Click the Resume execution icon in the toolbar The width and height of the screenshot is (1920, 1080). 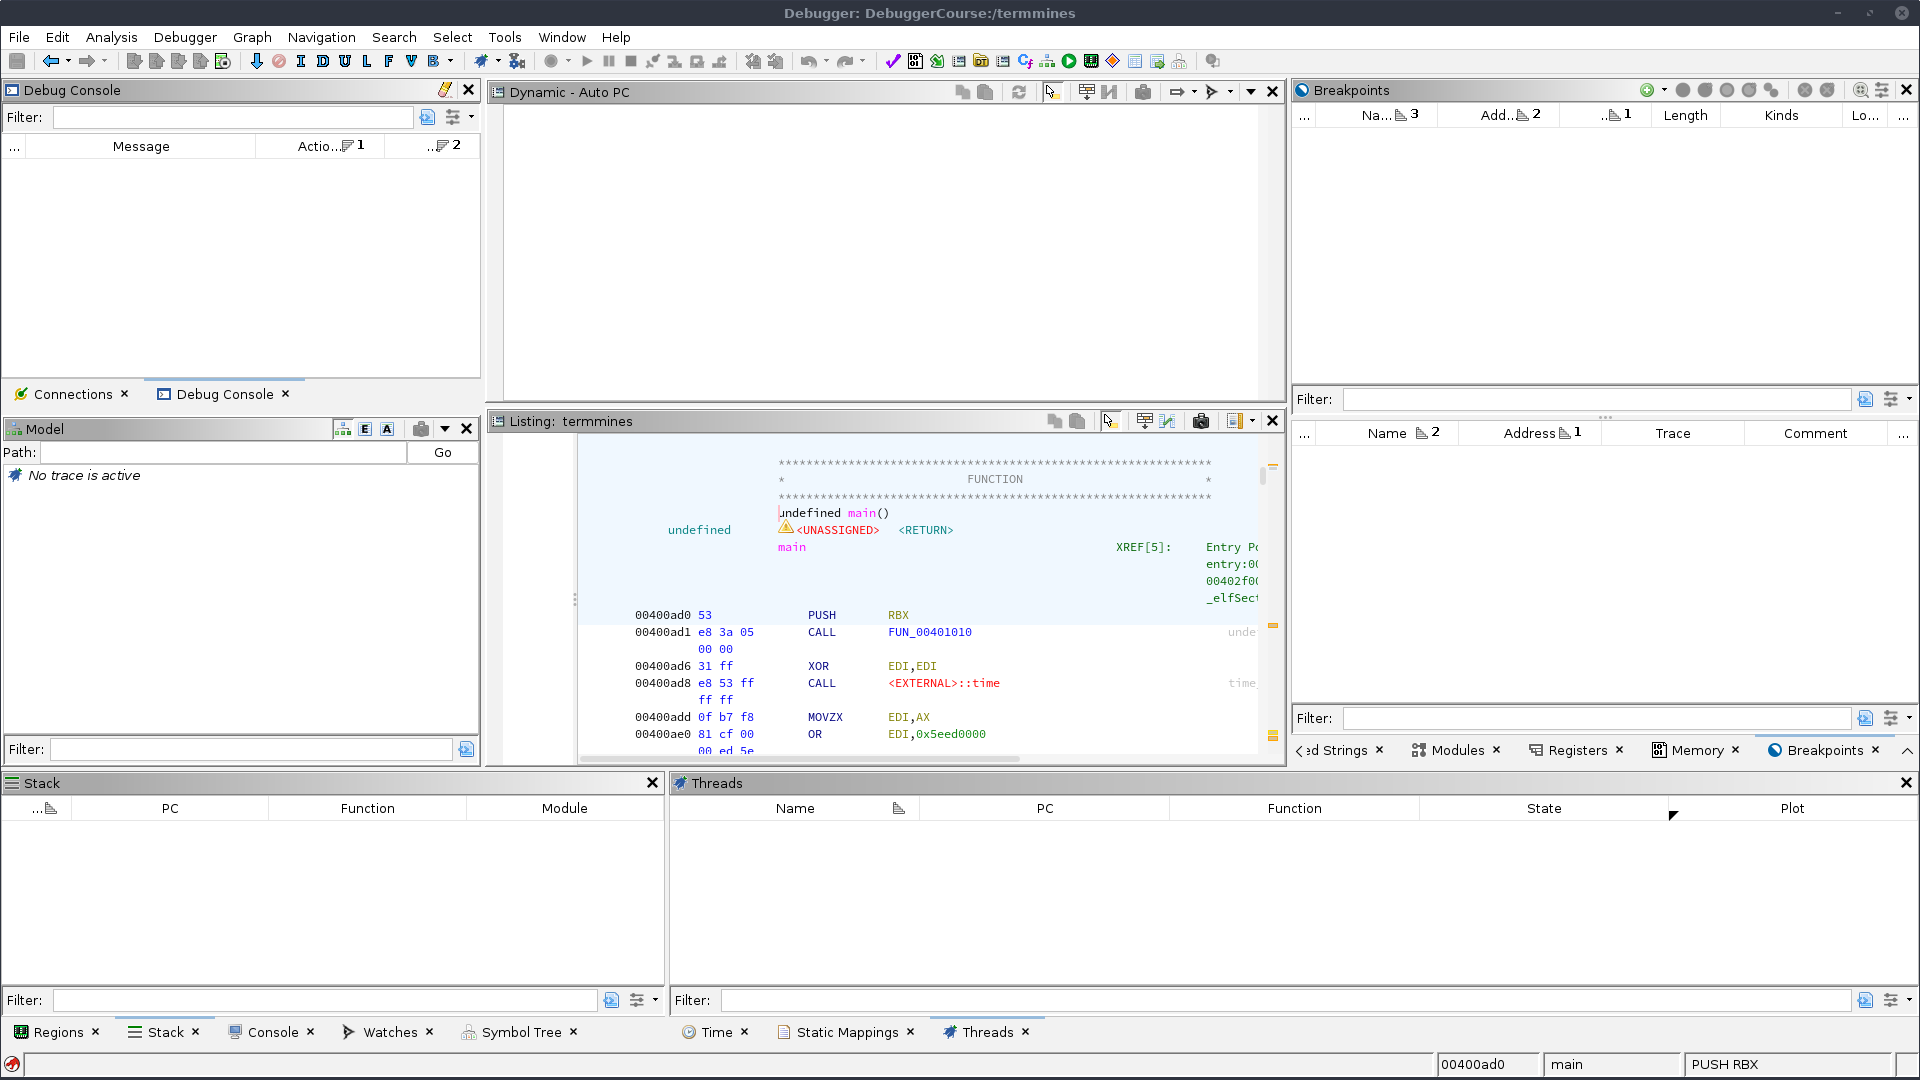[x=588, y=61]
